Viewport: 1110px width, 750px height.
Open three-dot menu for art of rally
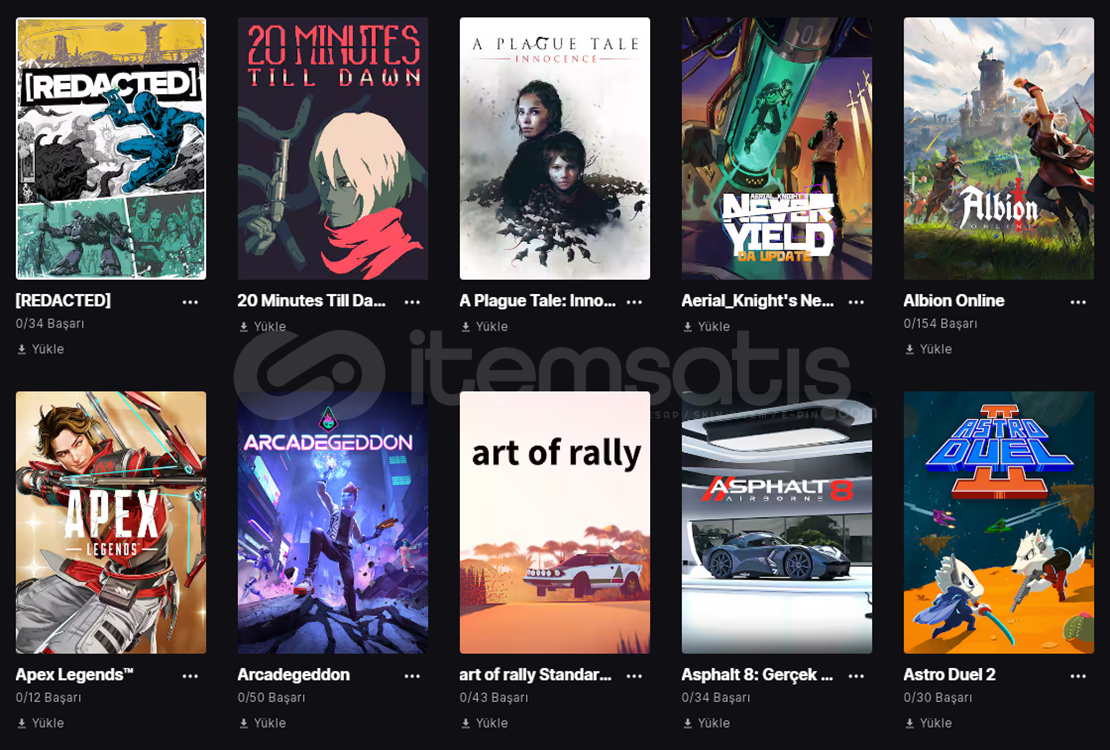coord(634,676)
